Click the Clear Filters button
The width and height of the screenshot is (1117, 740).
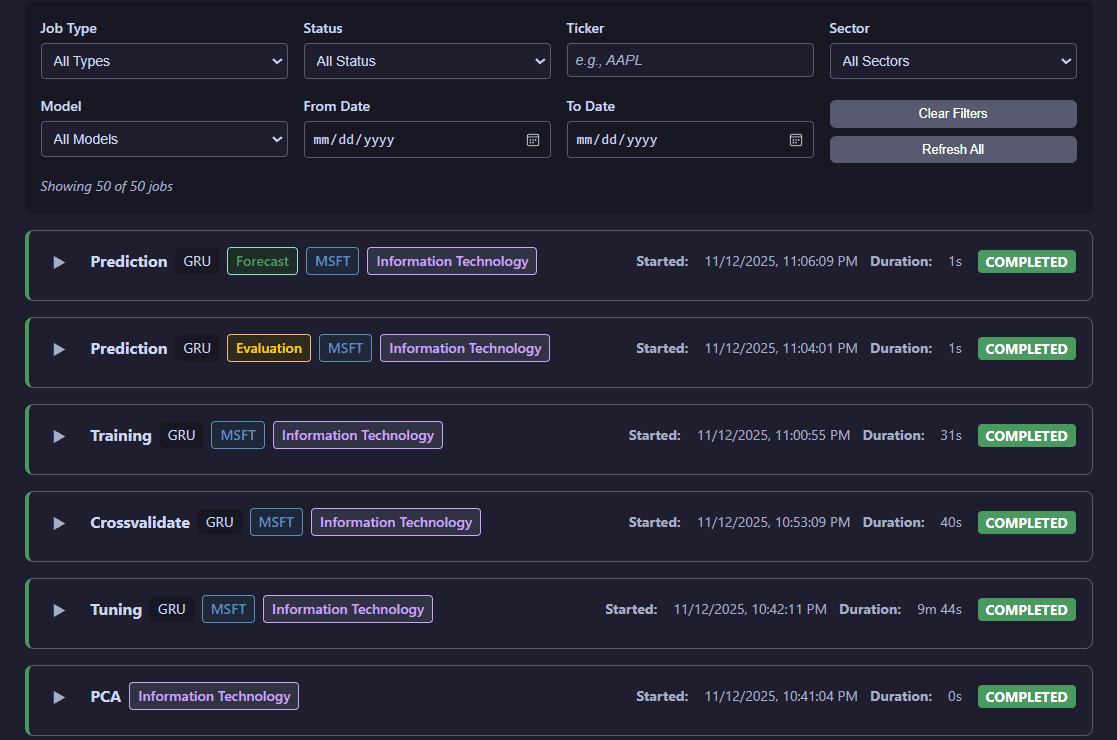[x=953, y=114]
